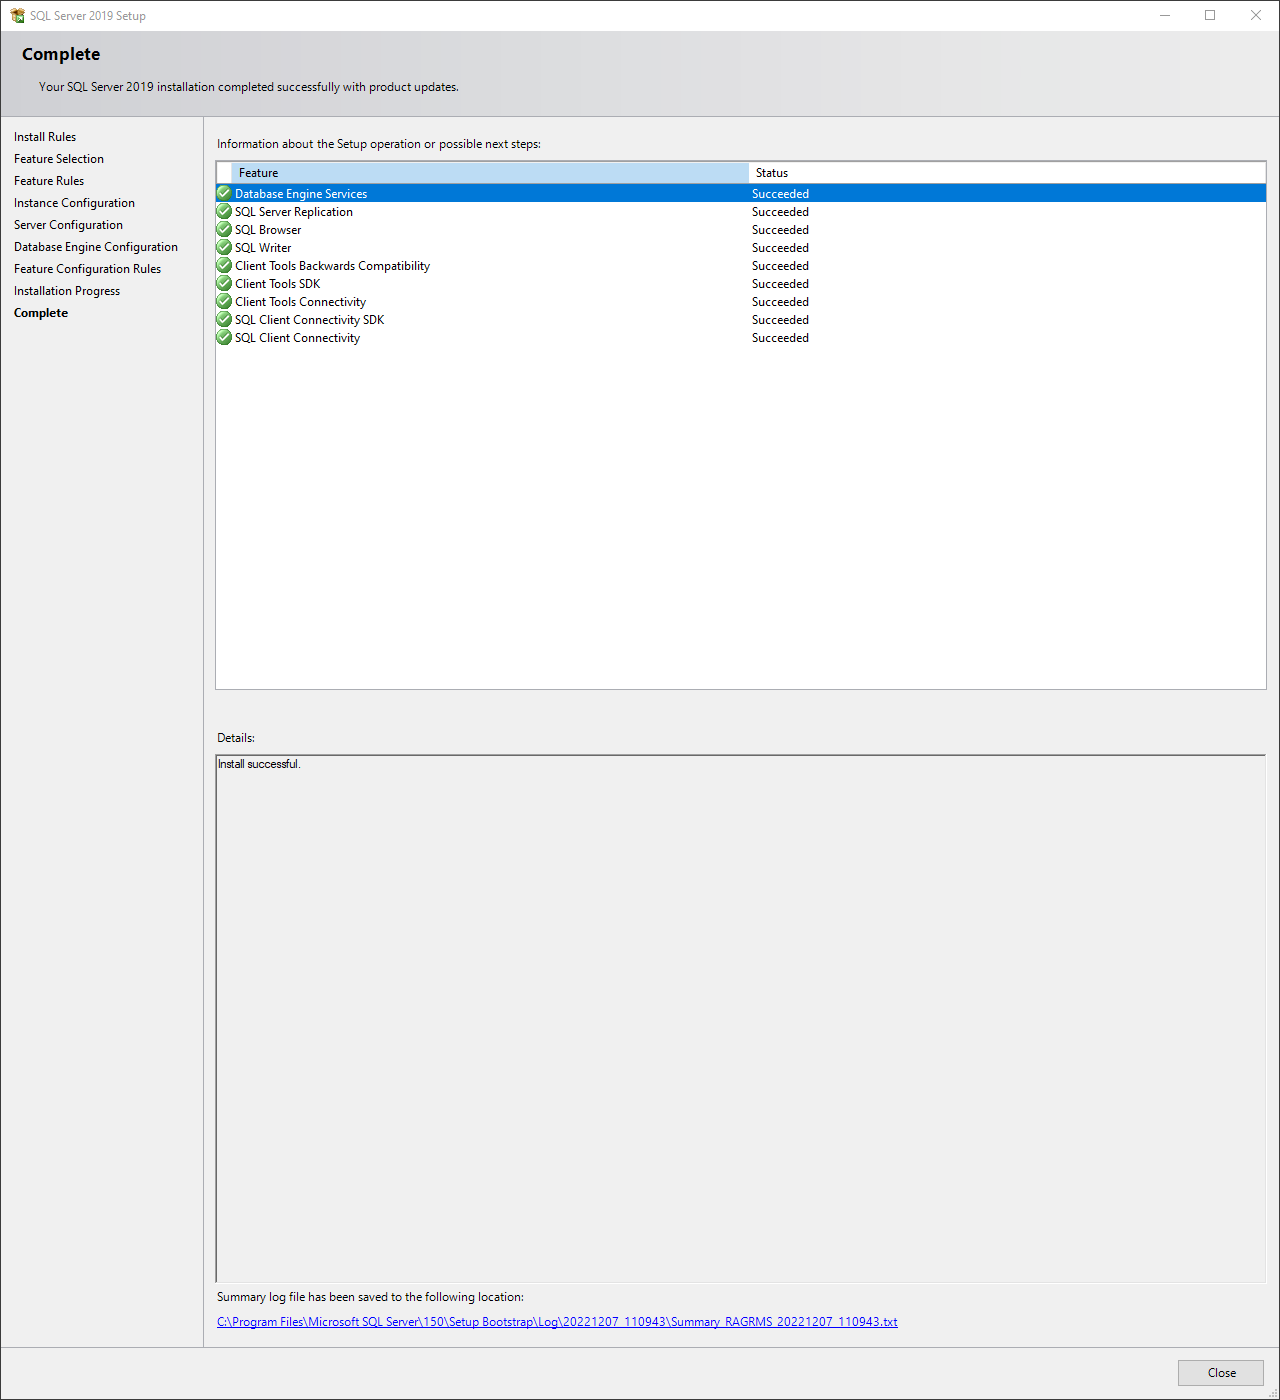Click the Status column header
The height and width of the screenshot is (1400, 1280).
[1007, 173]
